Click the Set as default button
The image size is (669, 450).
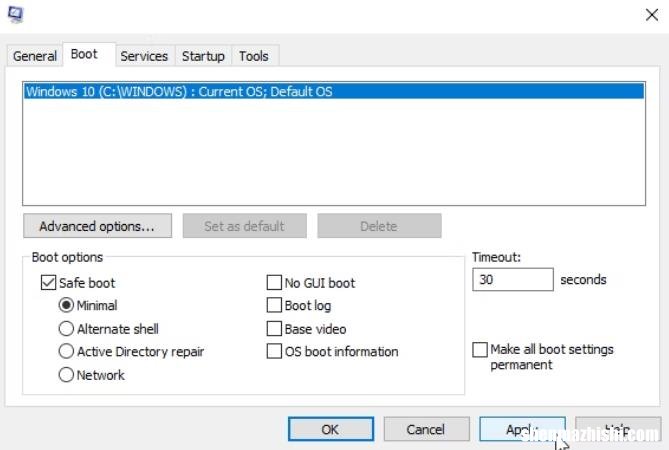tap(244, 226)
